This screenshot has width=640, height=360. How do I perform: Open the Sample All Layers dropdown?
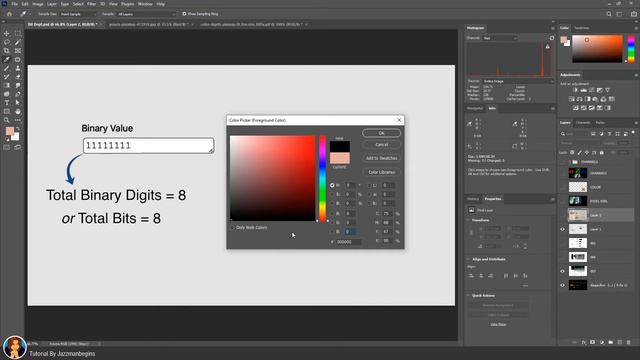point(146,14)
